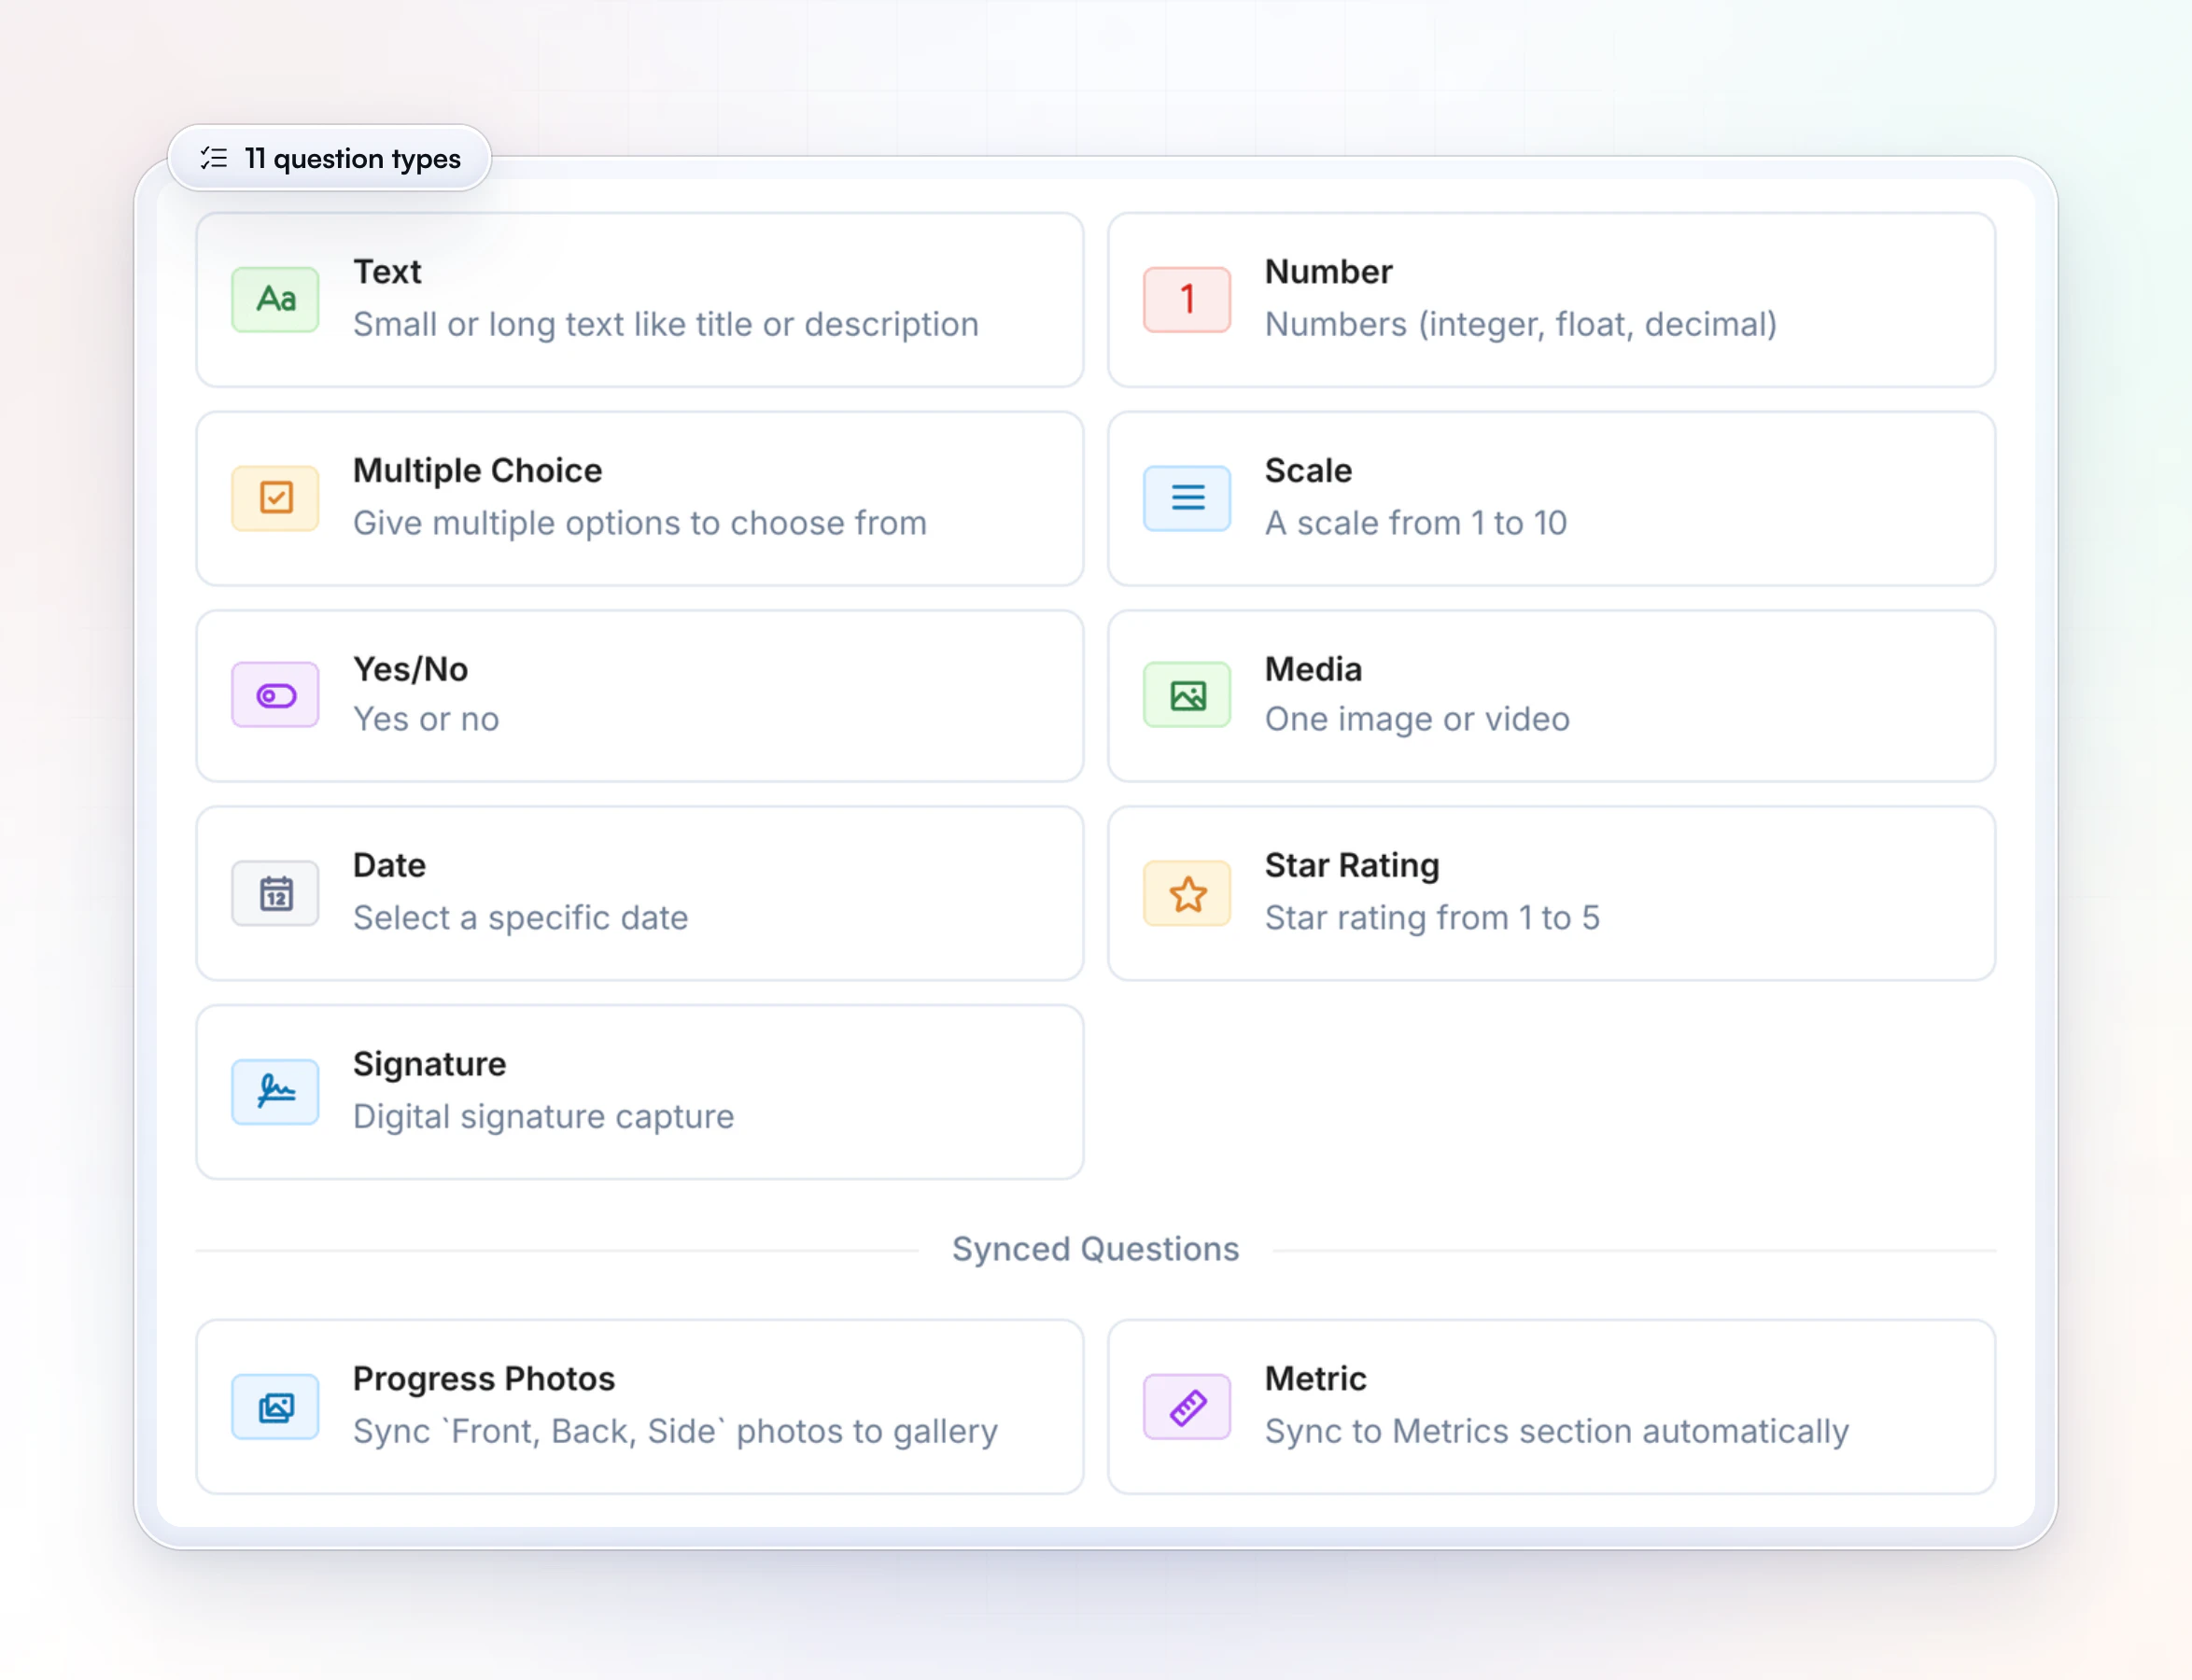Viewport: 2192px width, 1680px height.
Task: Click 'Sync Front, Back, Side photos' description
Action: coord(676,1431)
